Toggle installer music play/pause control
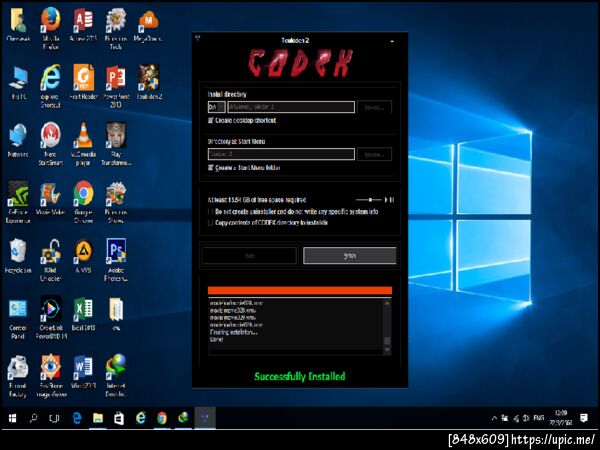 390,200
